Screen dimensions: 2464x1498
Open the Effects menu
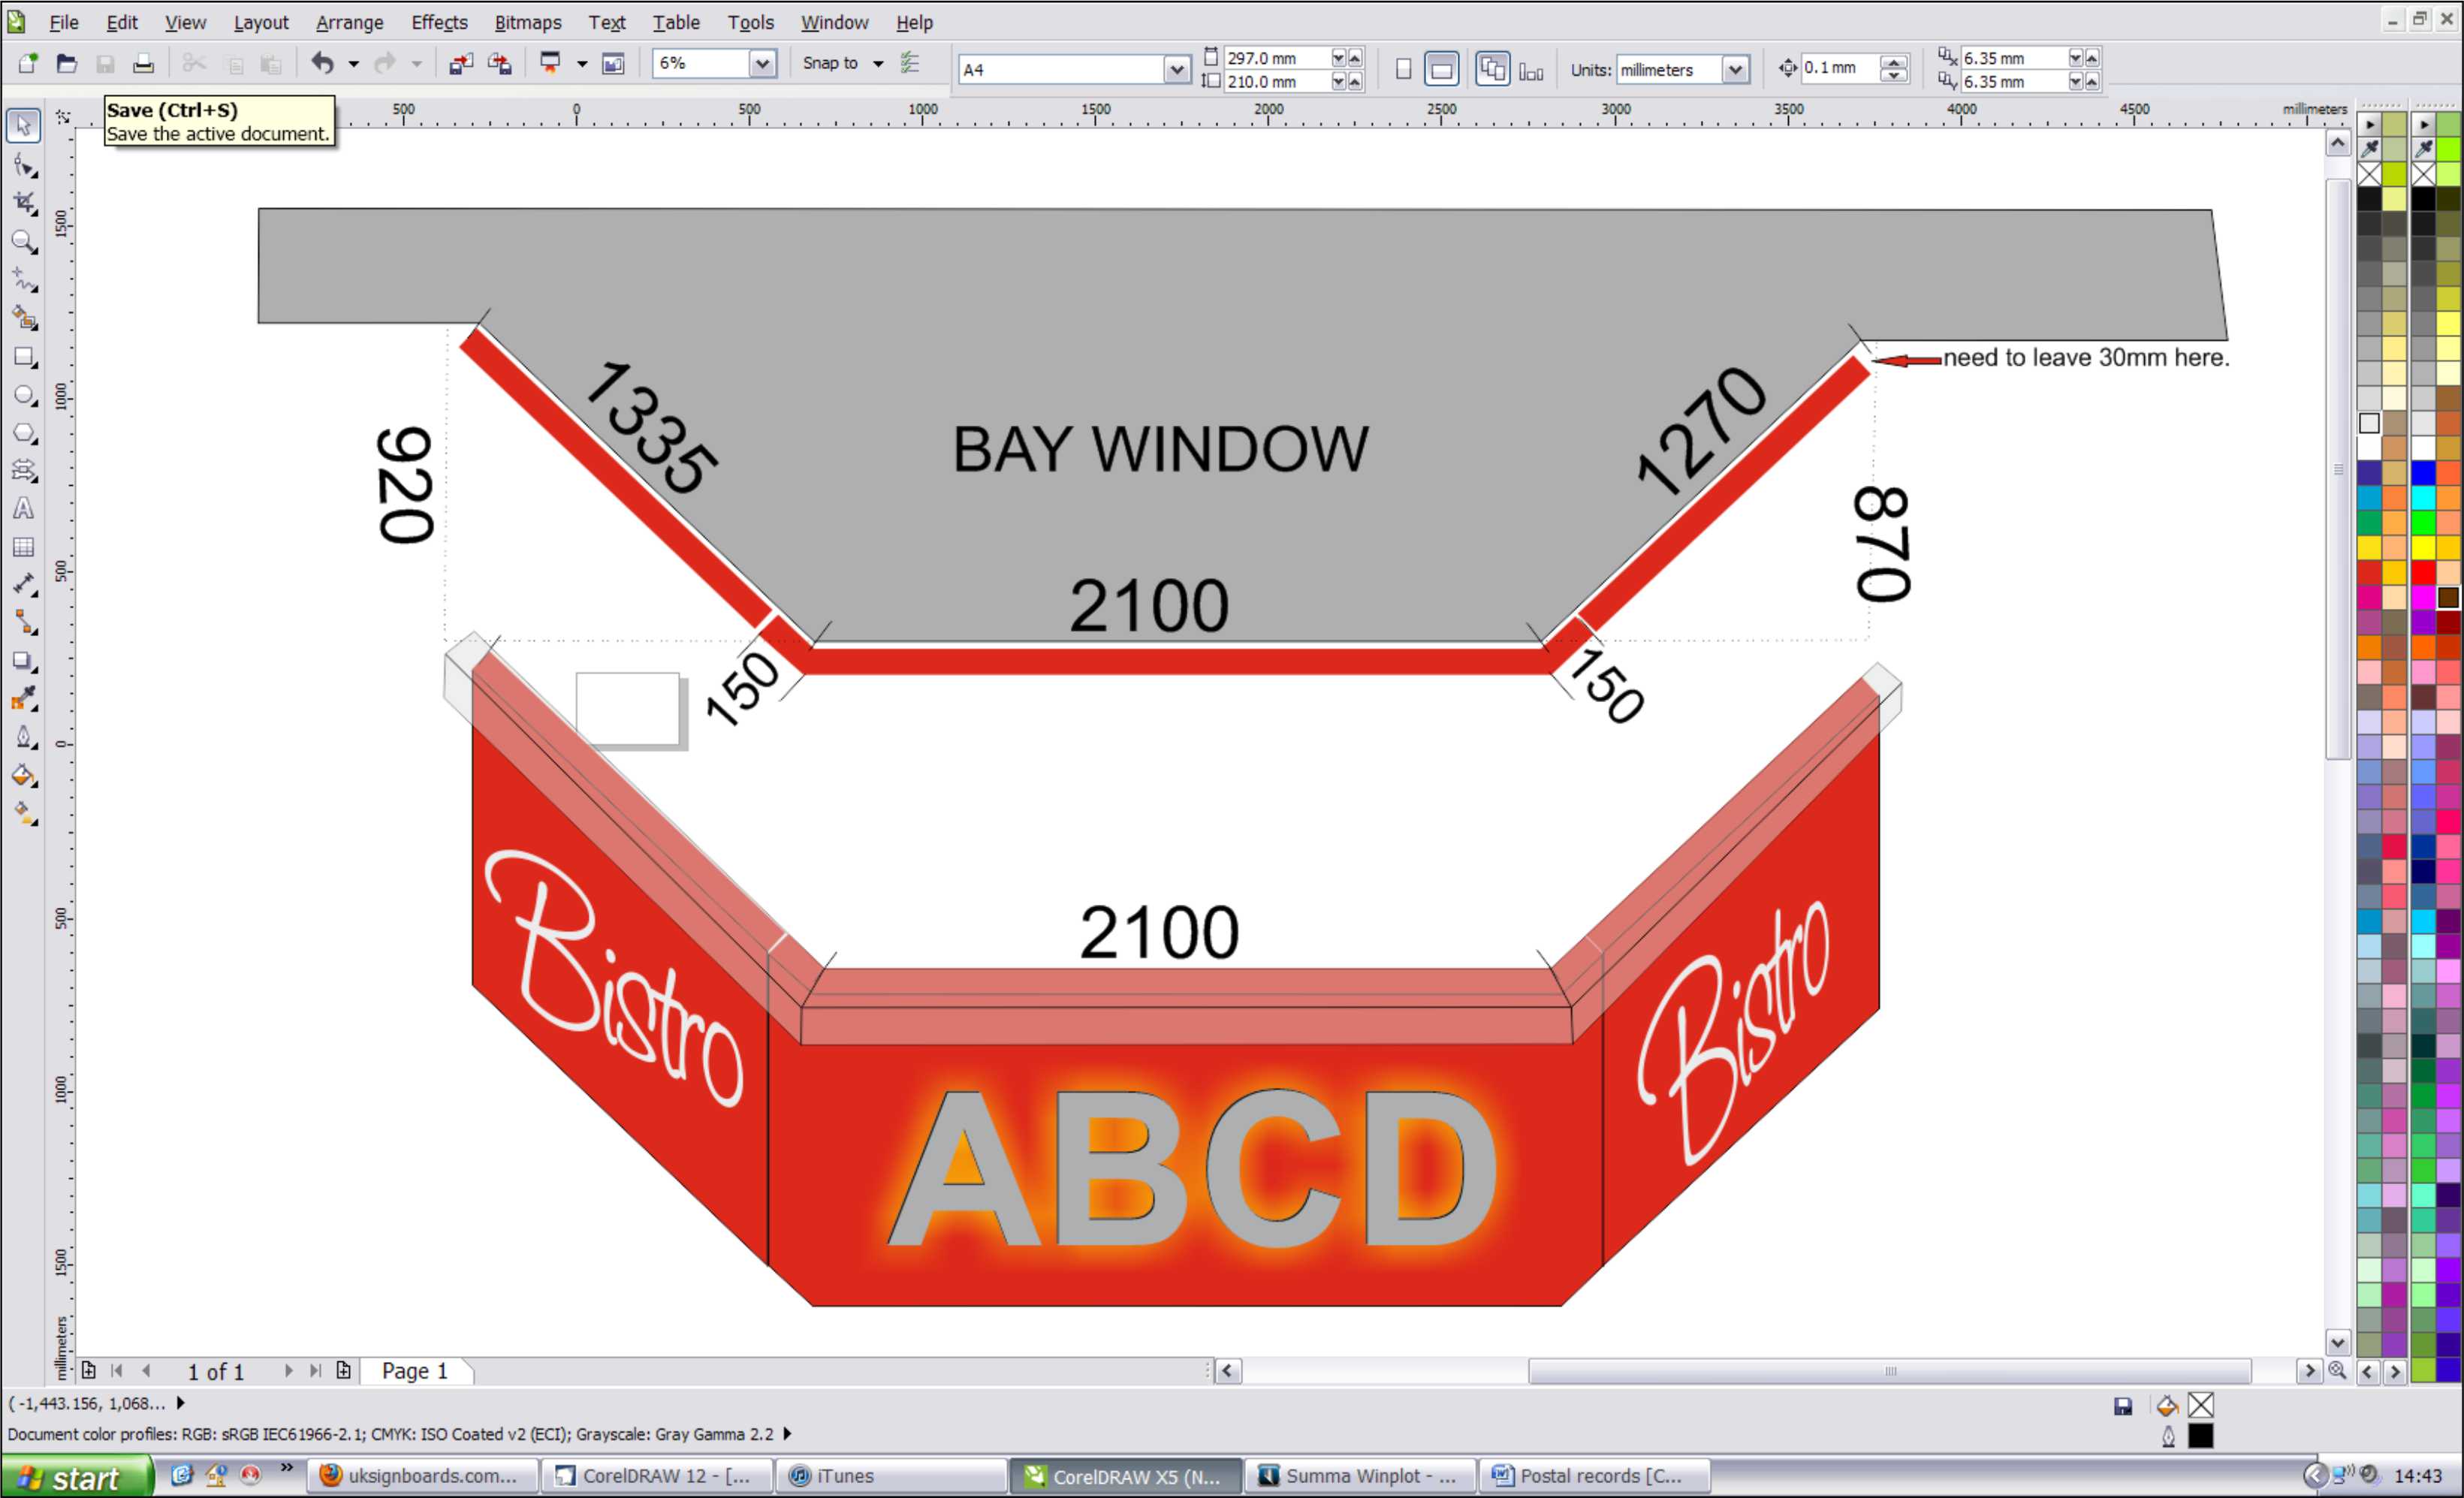point(439,22)
